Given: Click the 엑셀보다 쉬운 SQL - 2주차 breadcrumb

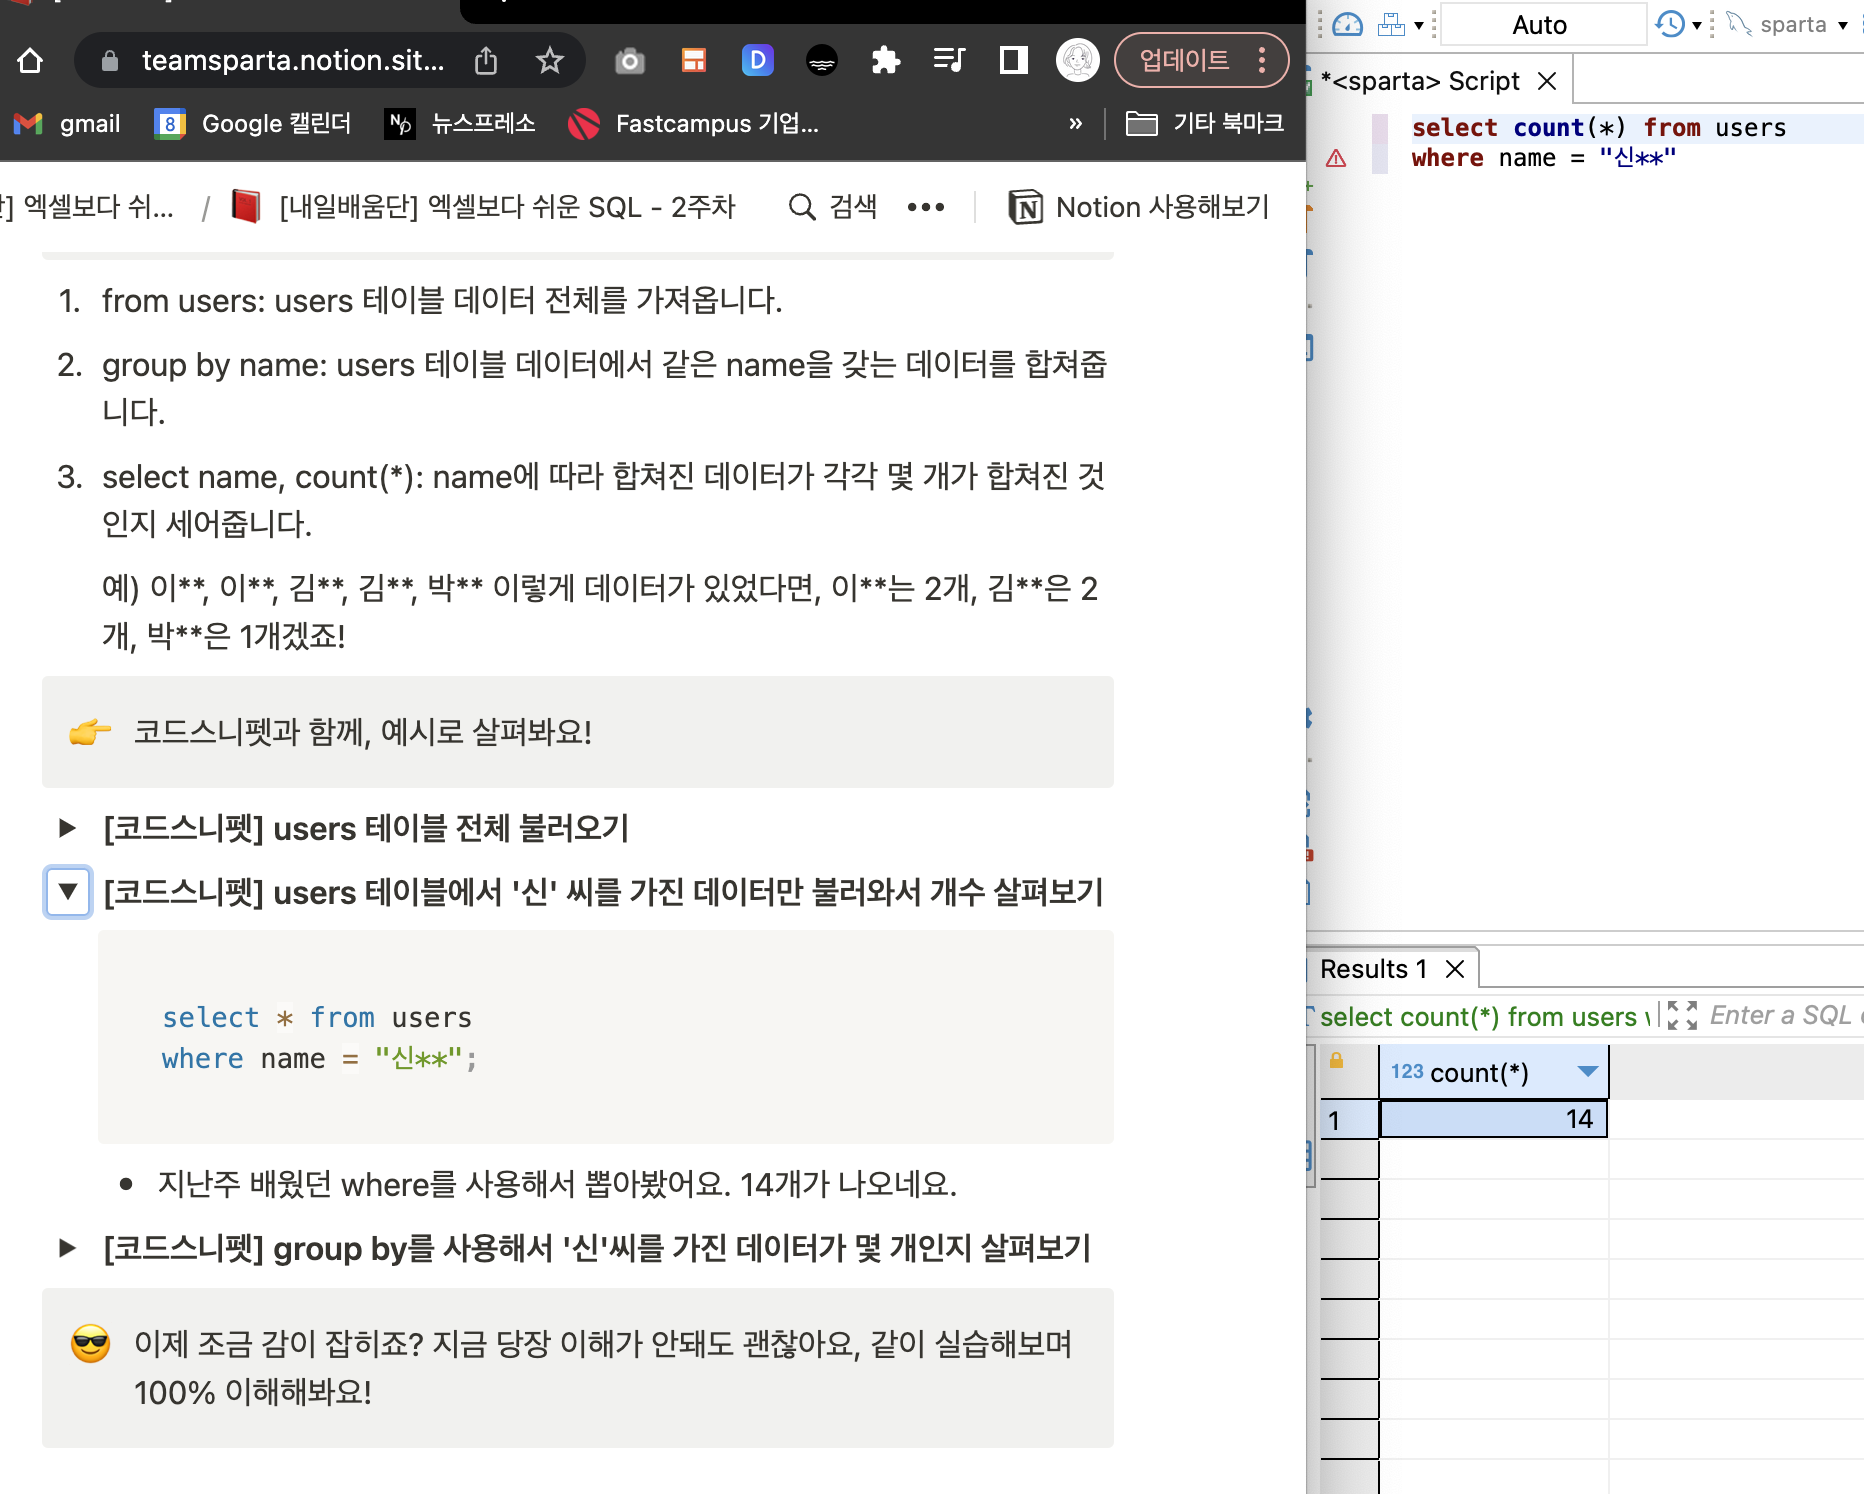Looking at the screenshot, I should [x=484, y=208].
